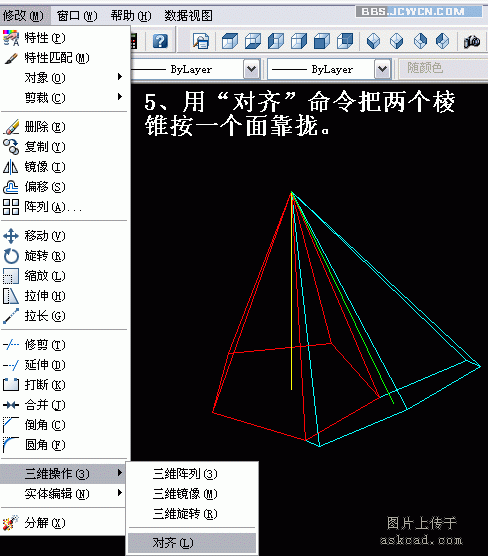Image resolution: width=488 pixels, height=556 pixels.
Task: Choose the 删除(E) erase icon
Action: click(x=11, y=127)
